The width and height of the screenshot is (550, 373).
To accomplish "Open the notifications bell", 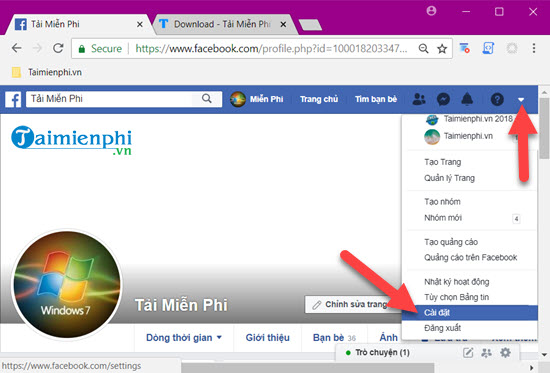I will 467,99.
